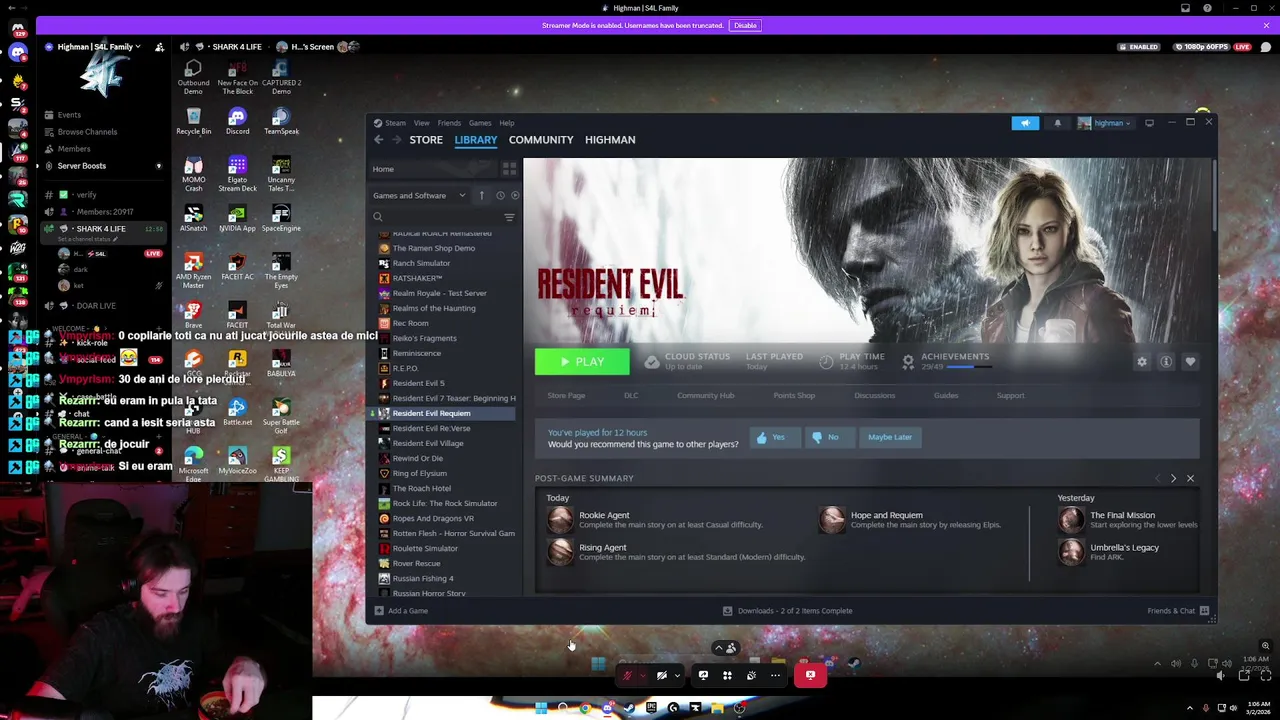Screen dimensions: 1280x720
Task: Open game settings gear icon
Action: [x=1142, y=362]
